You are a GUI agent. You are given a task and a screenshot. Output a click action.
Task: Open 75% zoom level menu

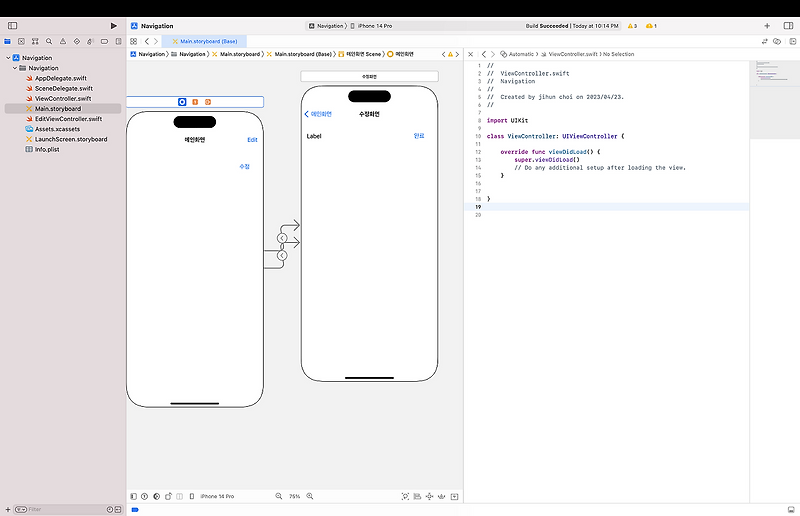click(294, 496)
